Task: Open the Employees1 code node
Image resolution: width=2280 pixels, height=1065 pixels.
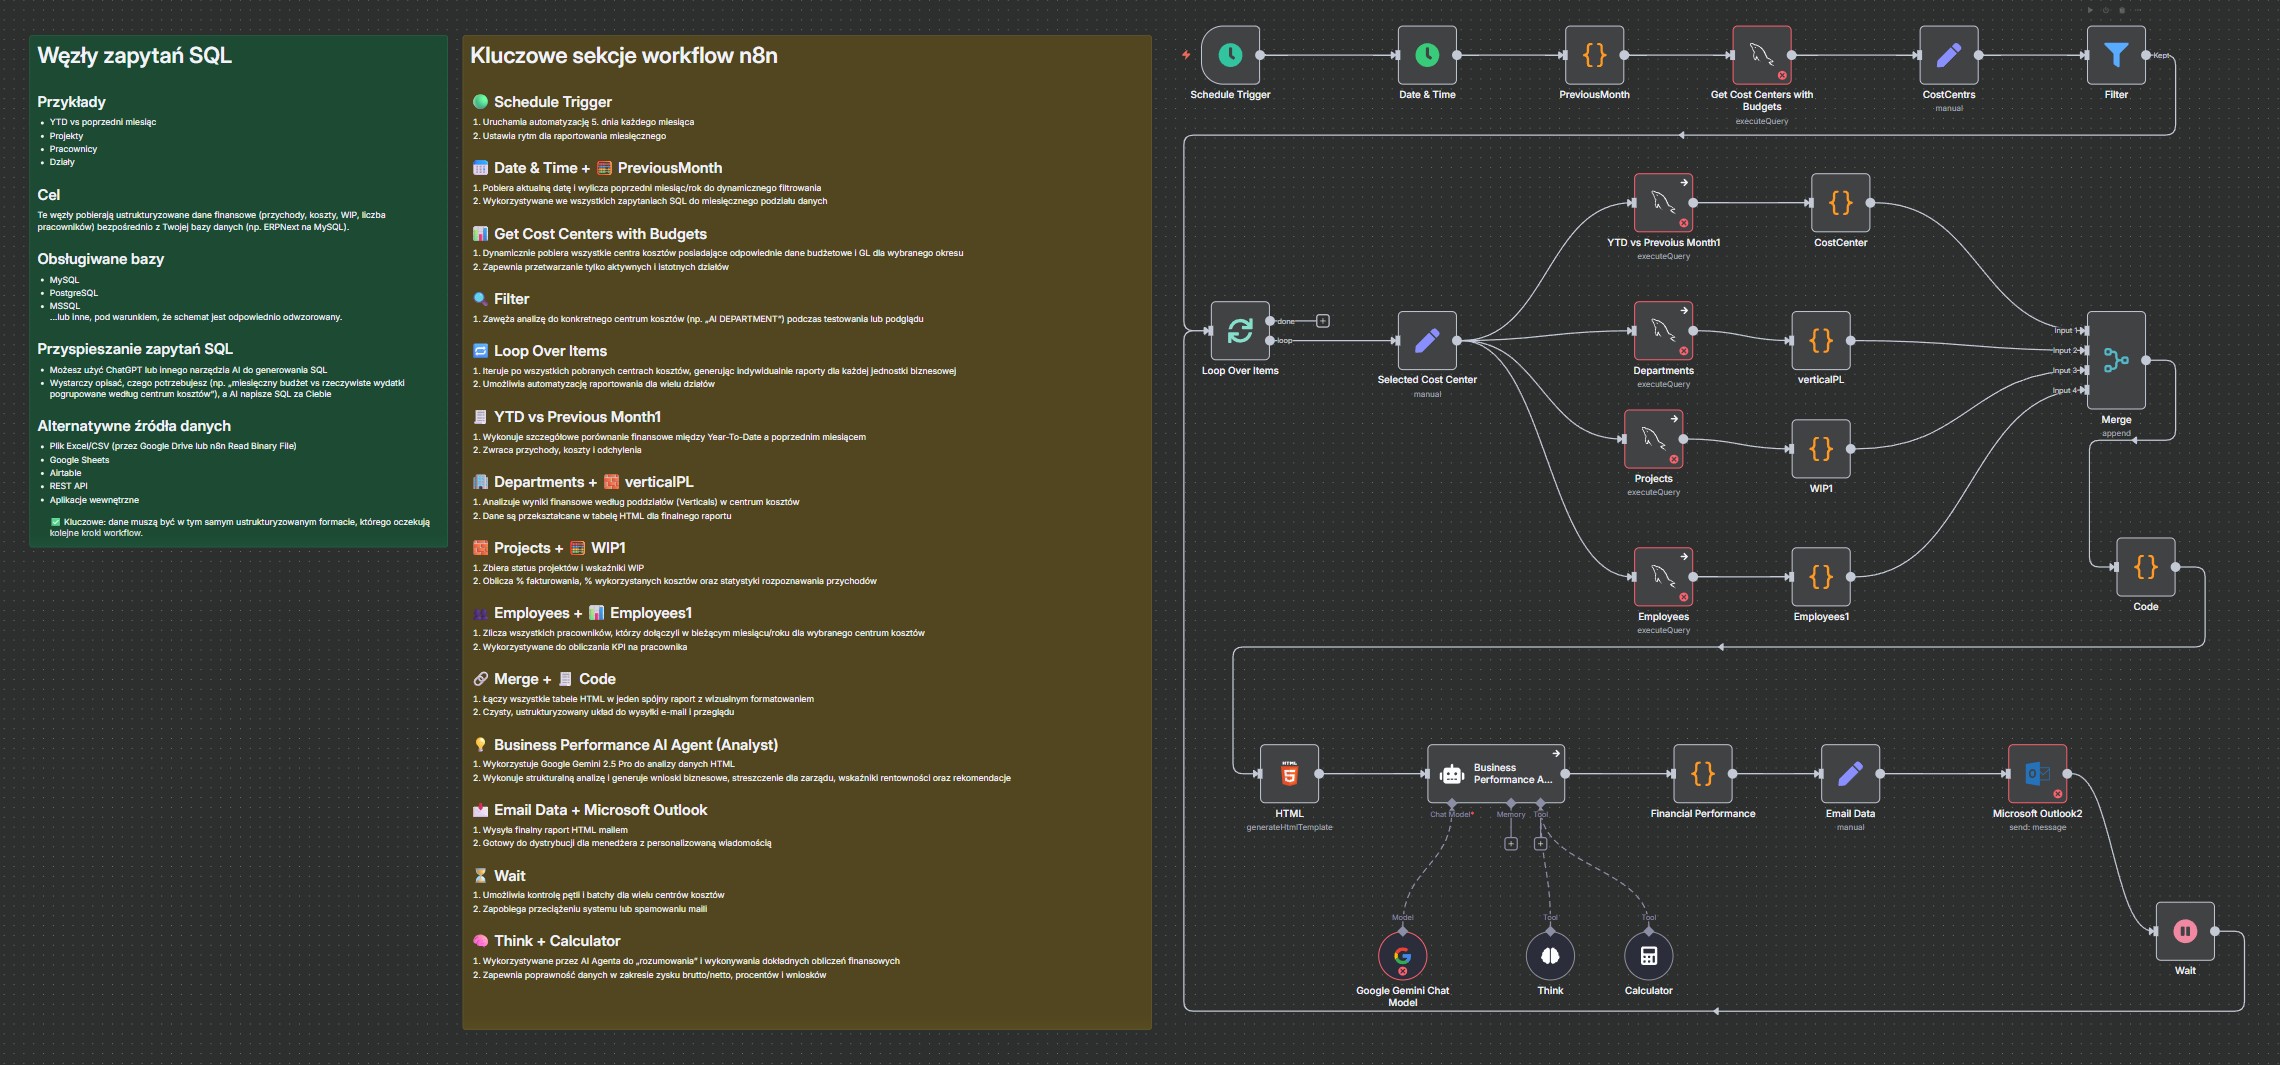Action: (1821, 577)
